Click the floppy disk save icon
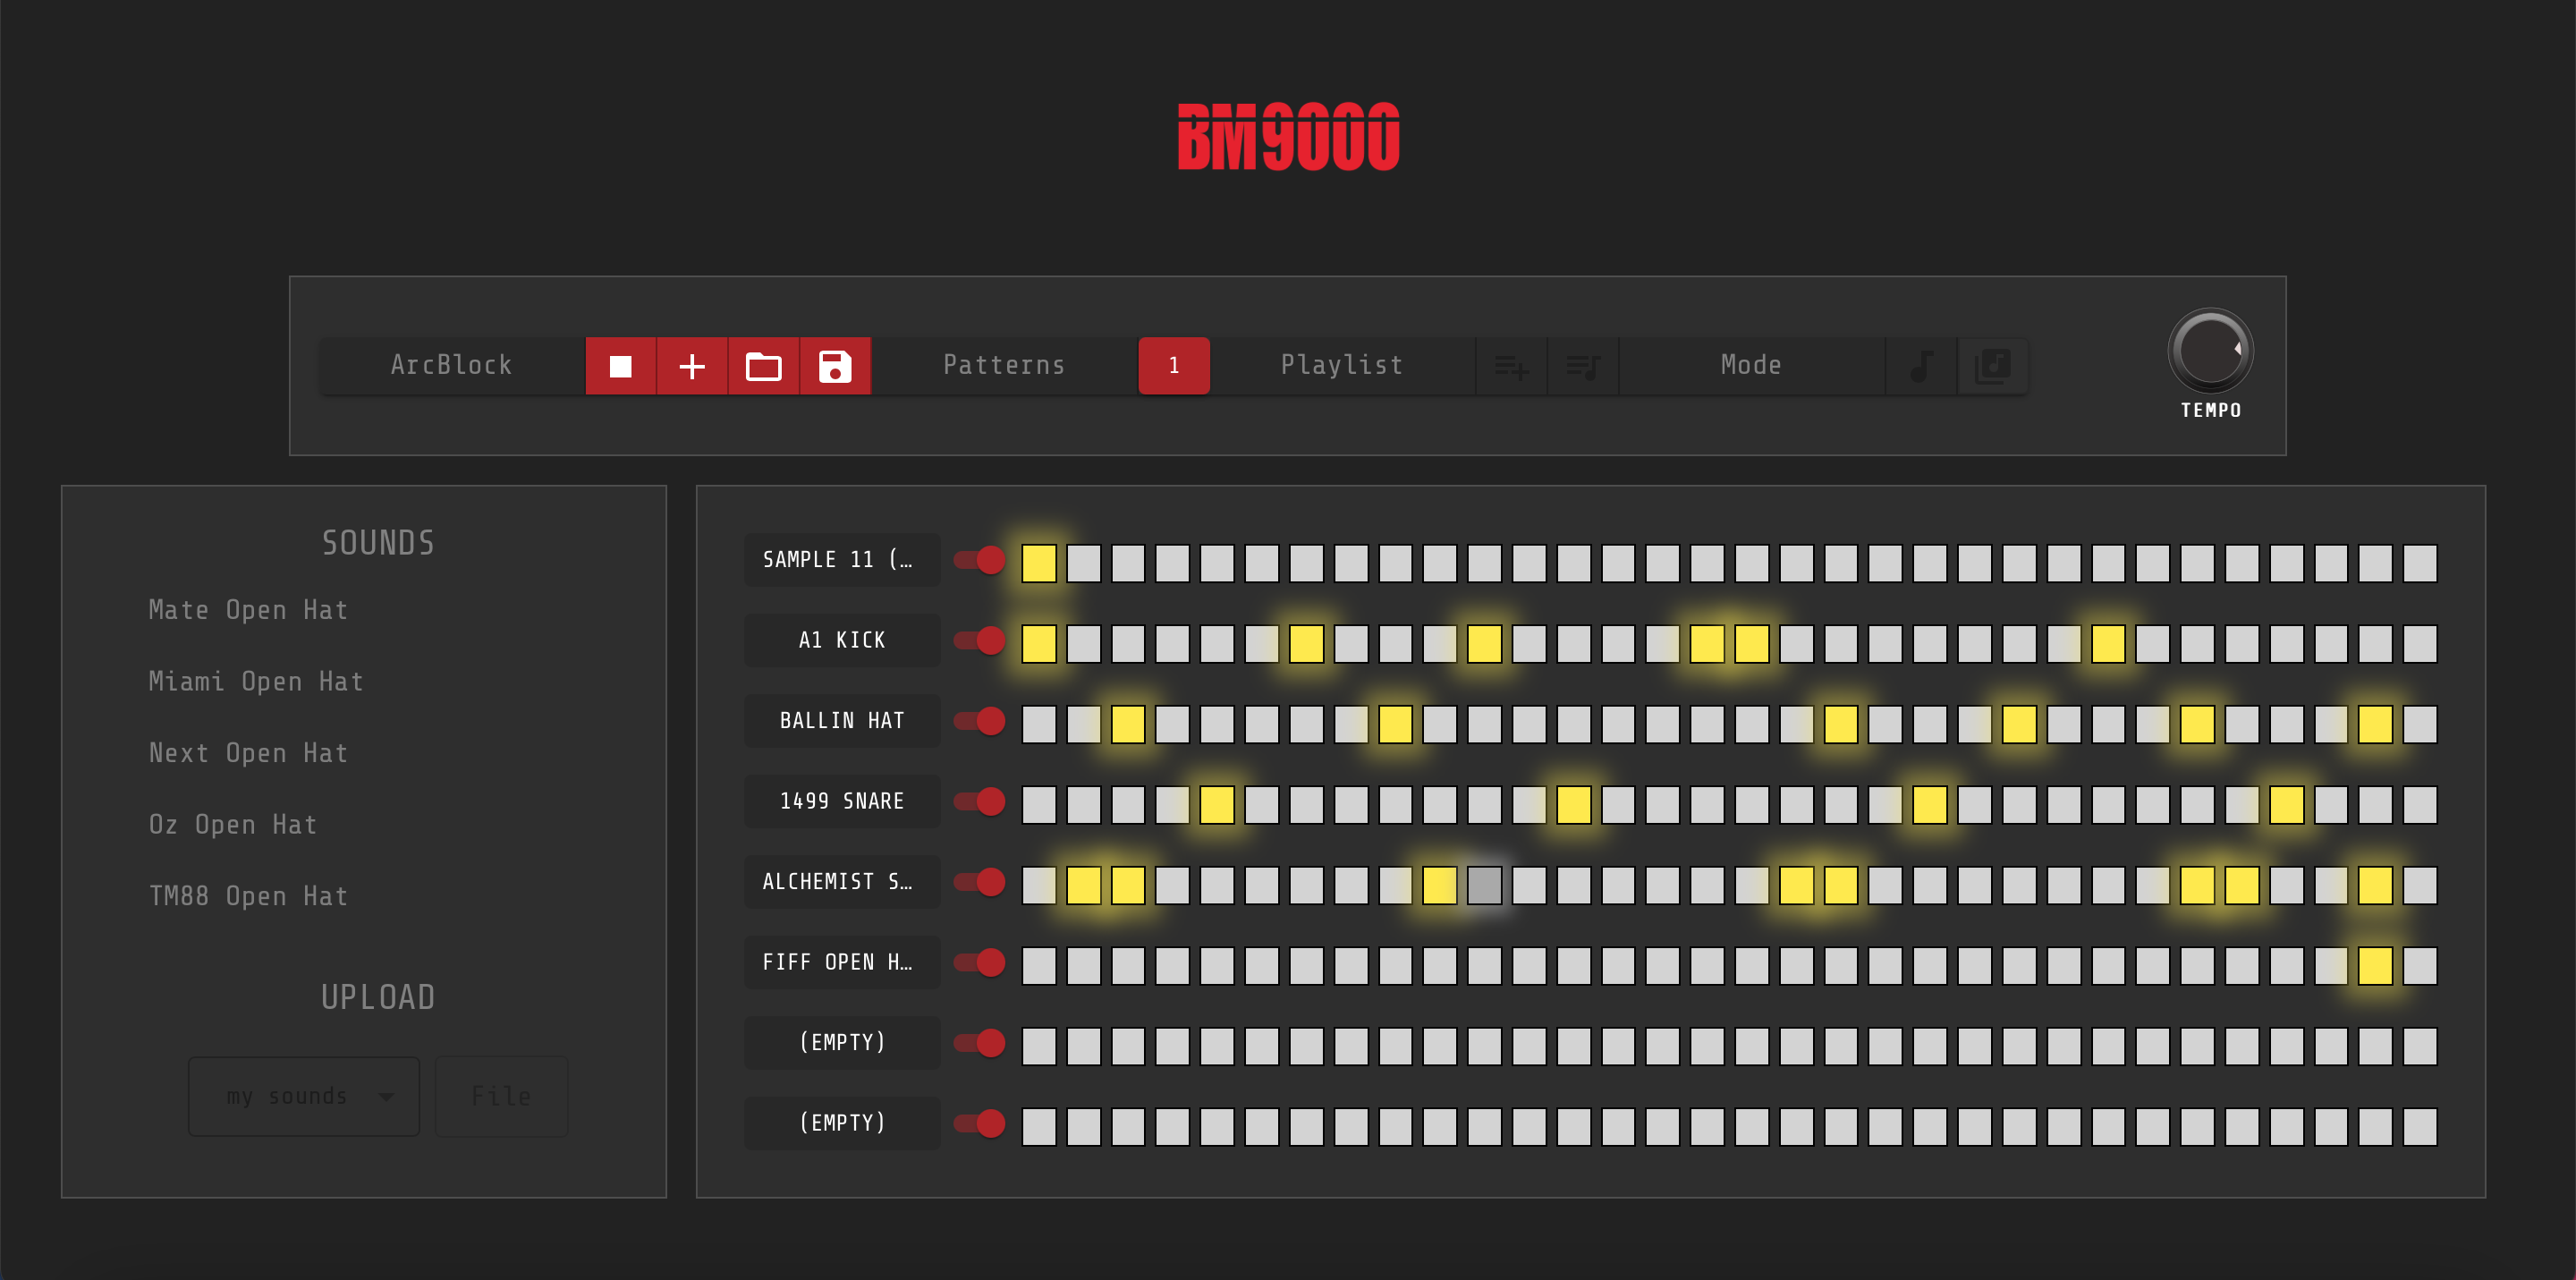The width and height of the screenshot is (2576, 1280). tap(835, 366)
